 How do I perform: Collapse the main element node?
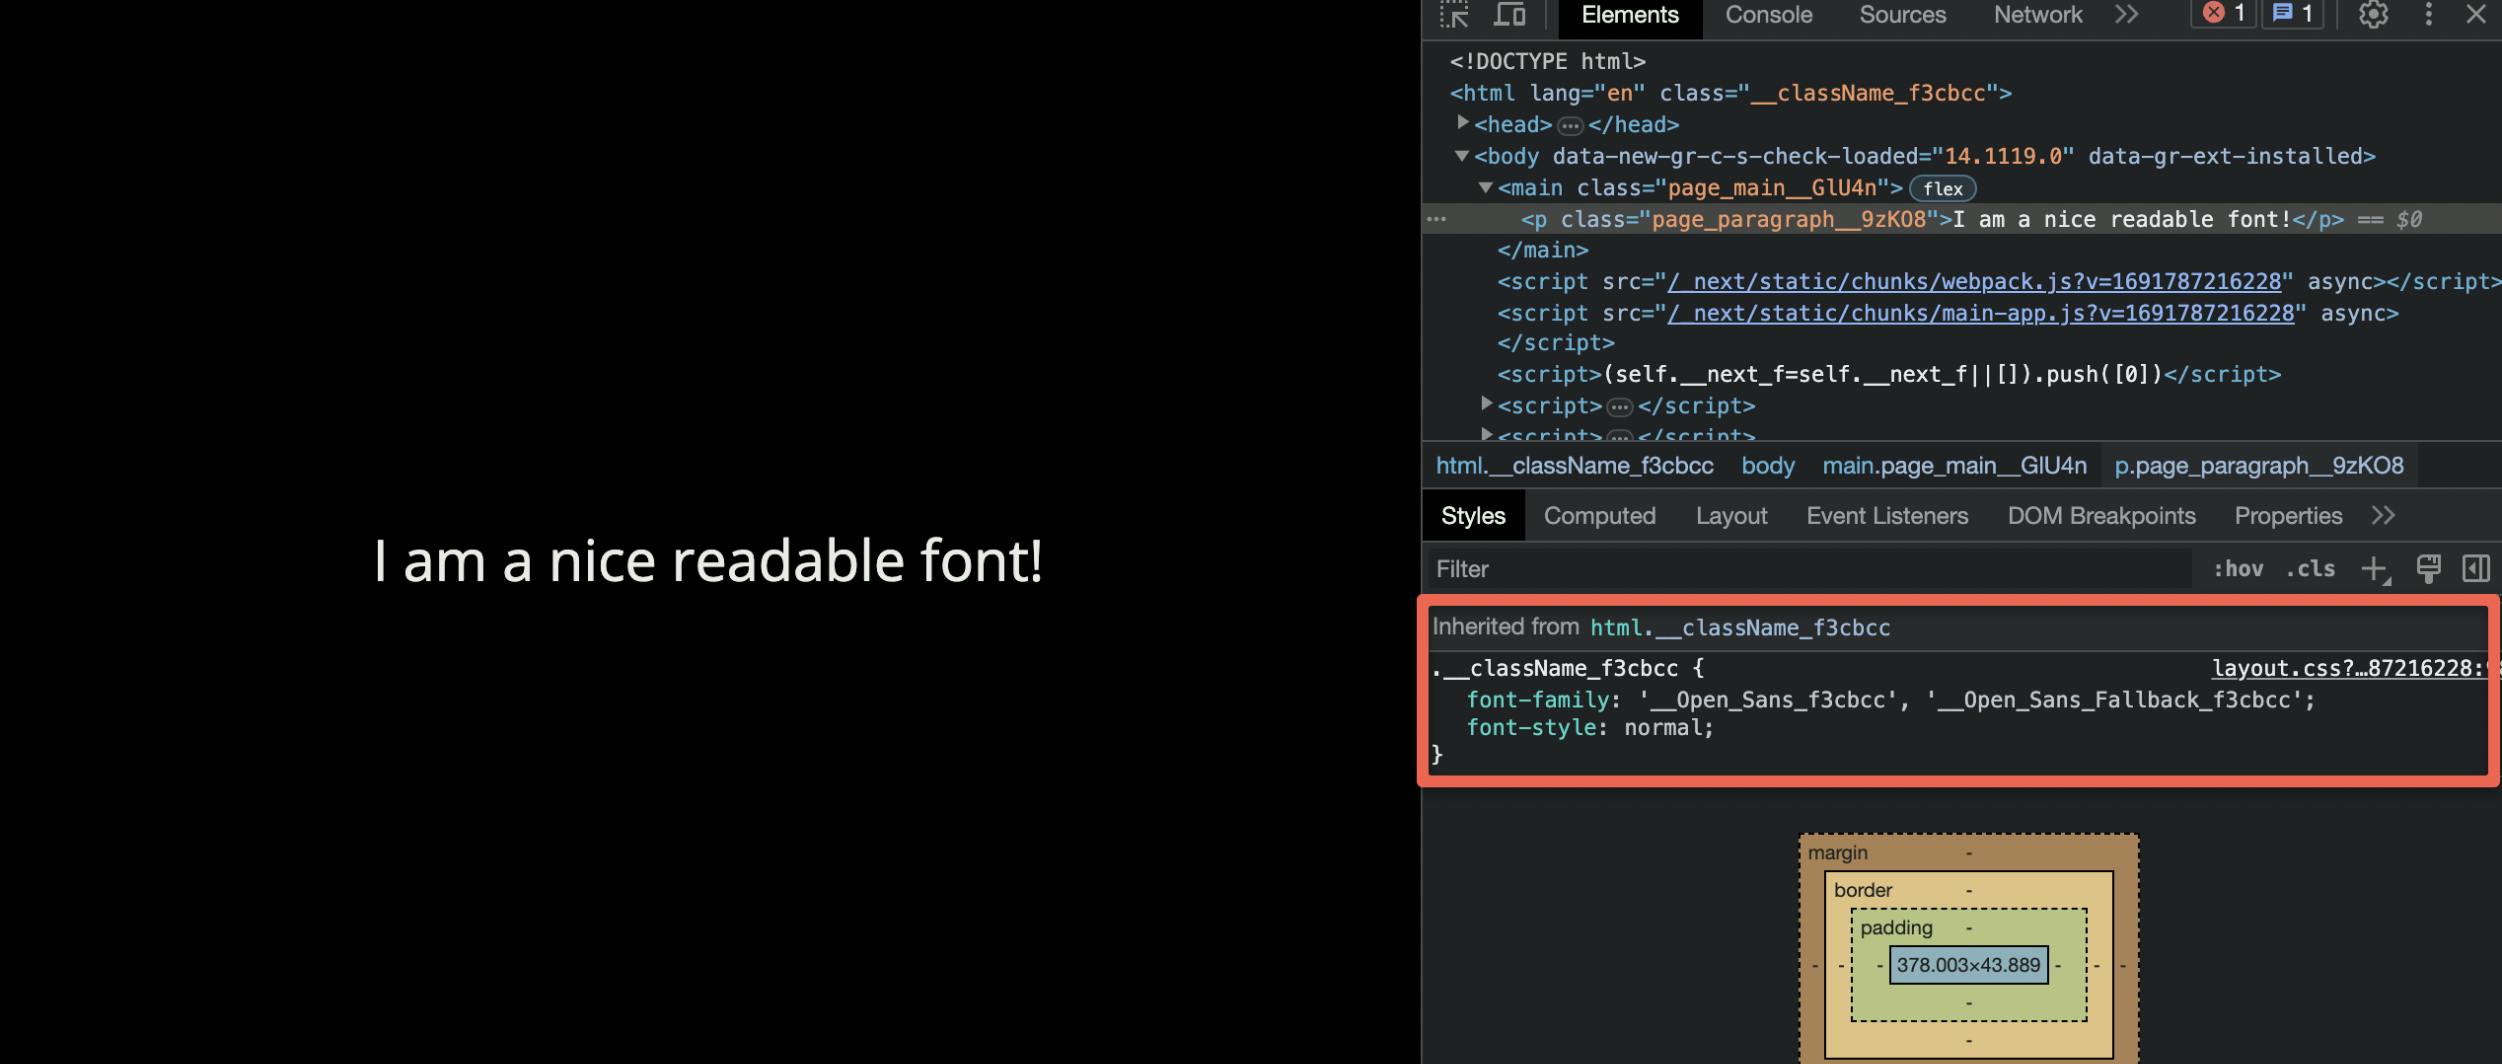click(1485, 187)
